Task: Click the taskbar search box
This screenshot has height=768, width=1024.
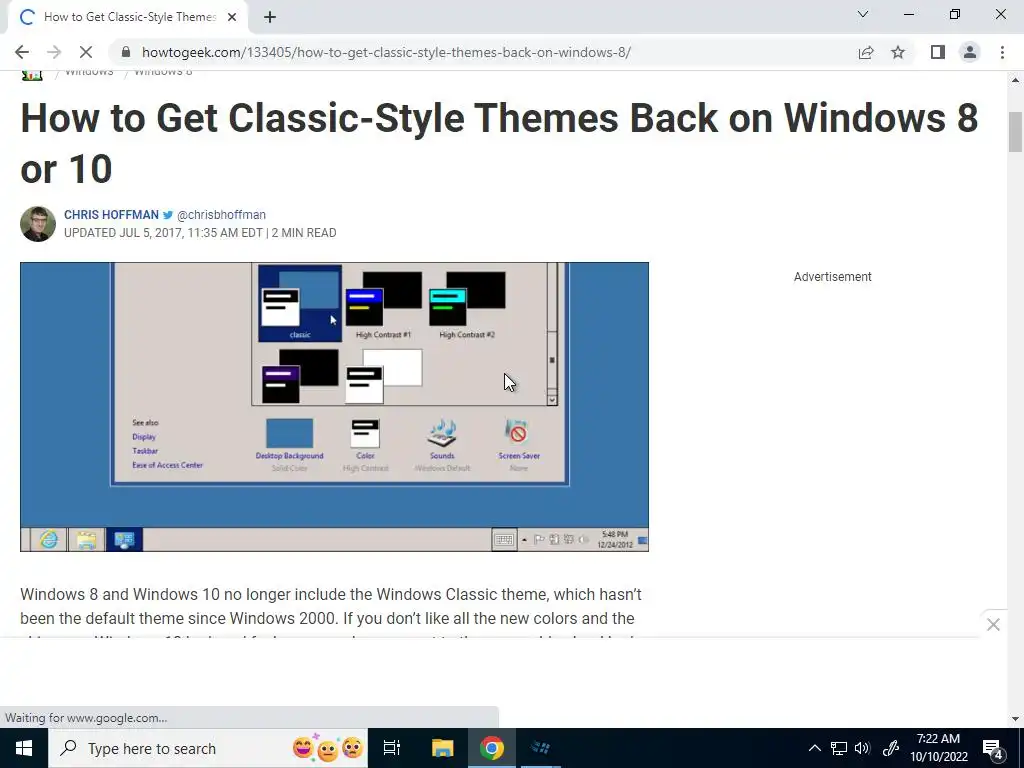Action: coord(208,748)
